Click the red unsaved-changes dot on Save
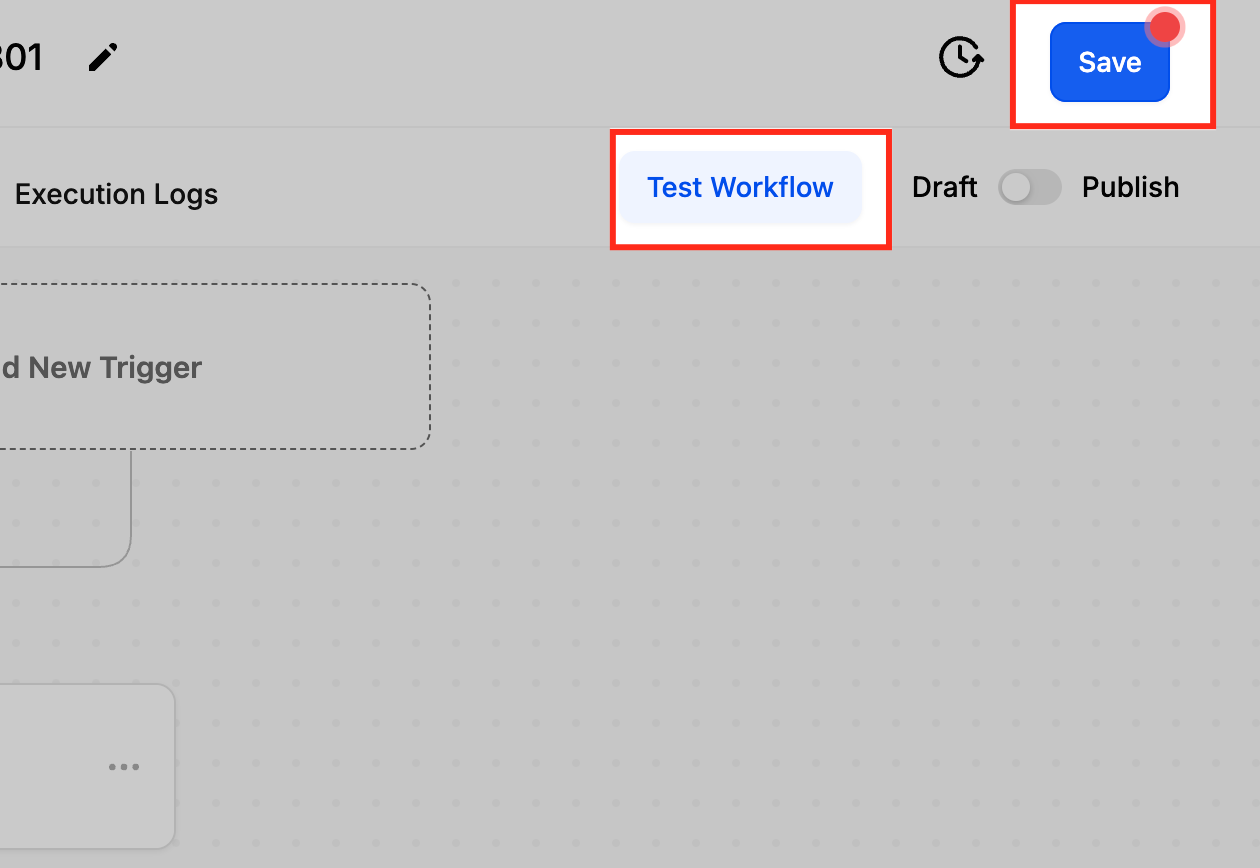1260x868 pixels. pos(1164,28)
